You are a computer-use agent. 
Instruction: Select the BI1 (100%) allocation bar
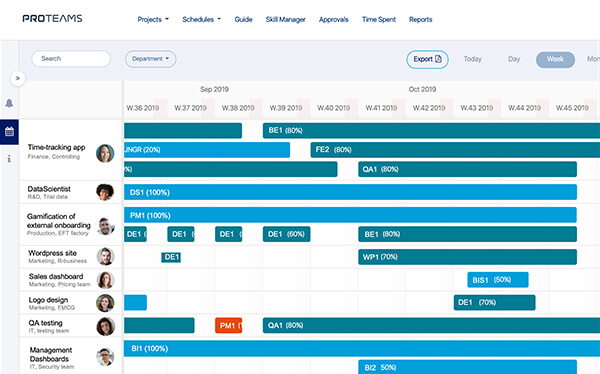362,348
